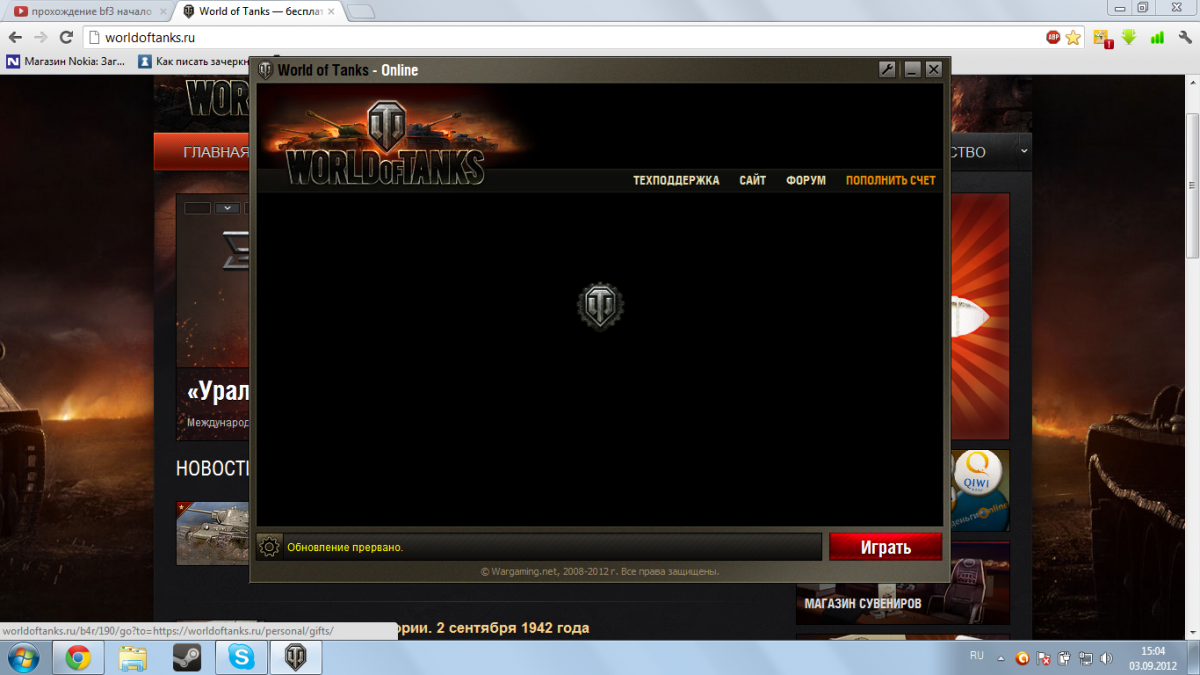Image resolution: width=1200 pixels, height=675 pixels.
Task: Click ПОПОЛНИТЬ СЧЕТ link in launcher
Action: 891,181
